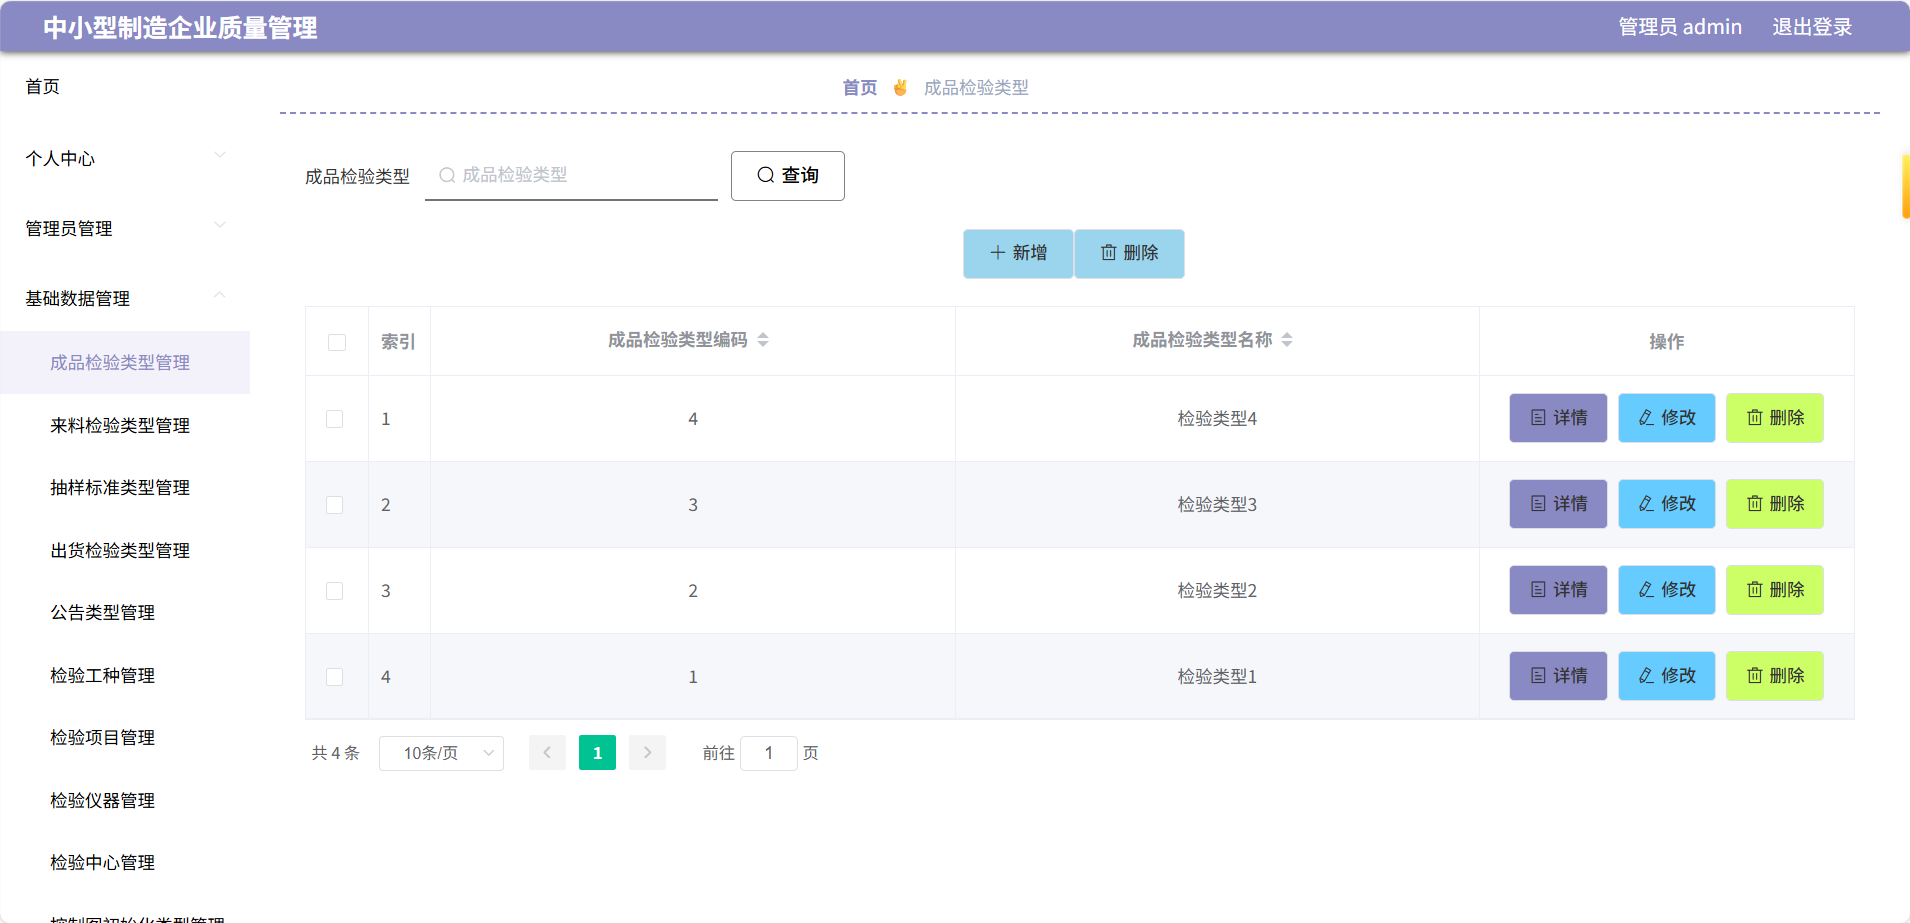Image resolution: width=1910 pixels, height=923 pixels.
Task: Click the 新增 add button
Action: tap(1018, 253)
